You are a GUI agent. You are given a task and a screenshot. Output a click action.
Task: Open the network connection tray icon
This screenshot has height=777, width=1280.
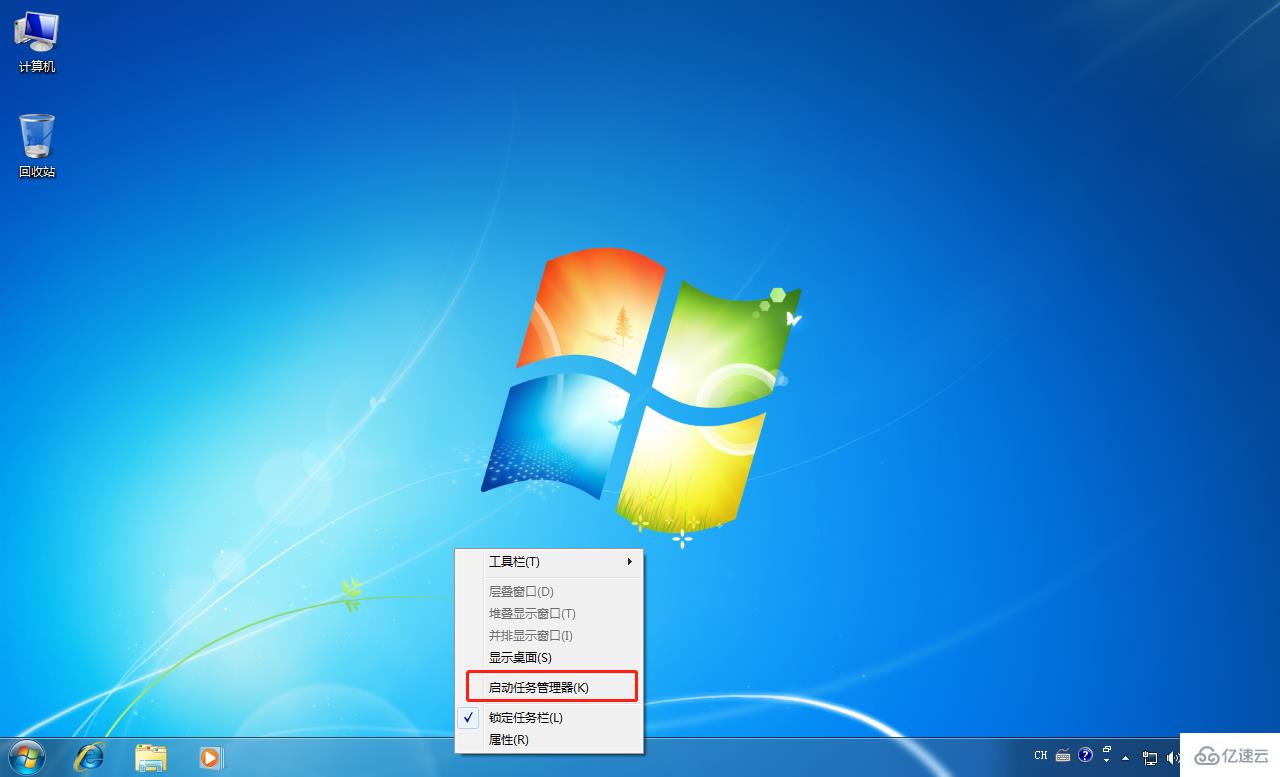pos(1150,758)
